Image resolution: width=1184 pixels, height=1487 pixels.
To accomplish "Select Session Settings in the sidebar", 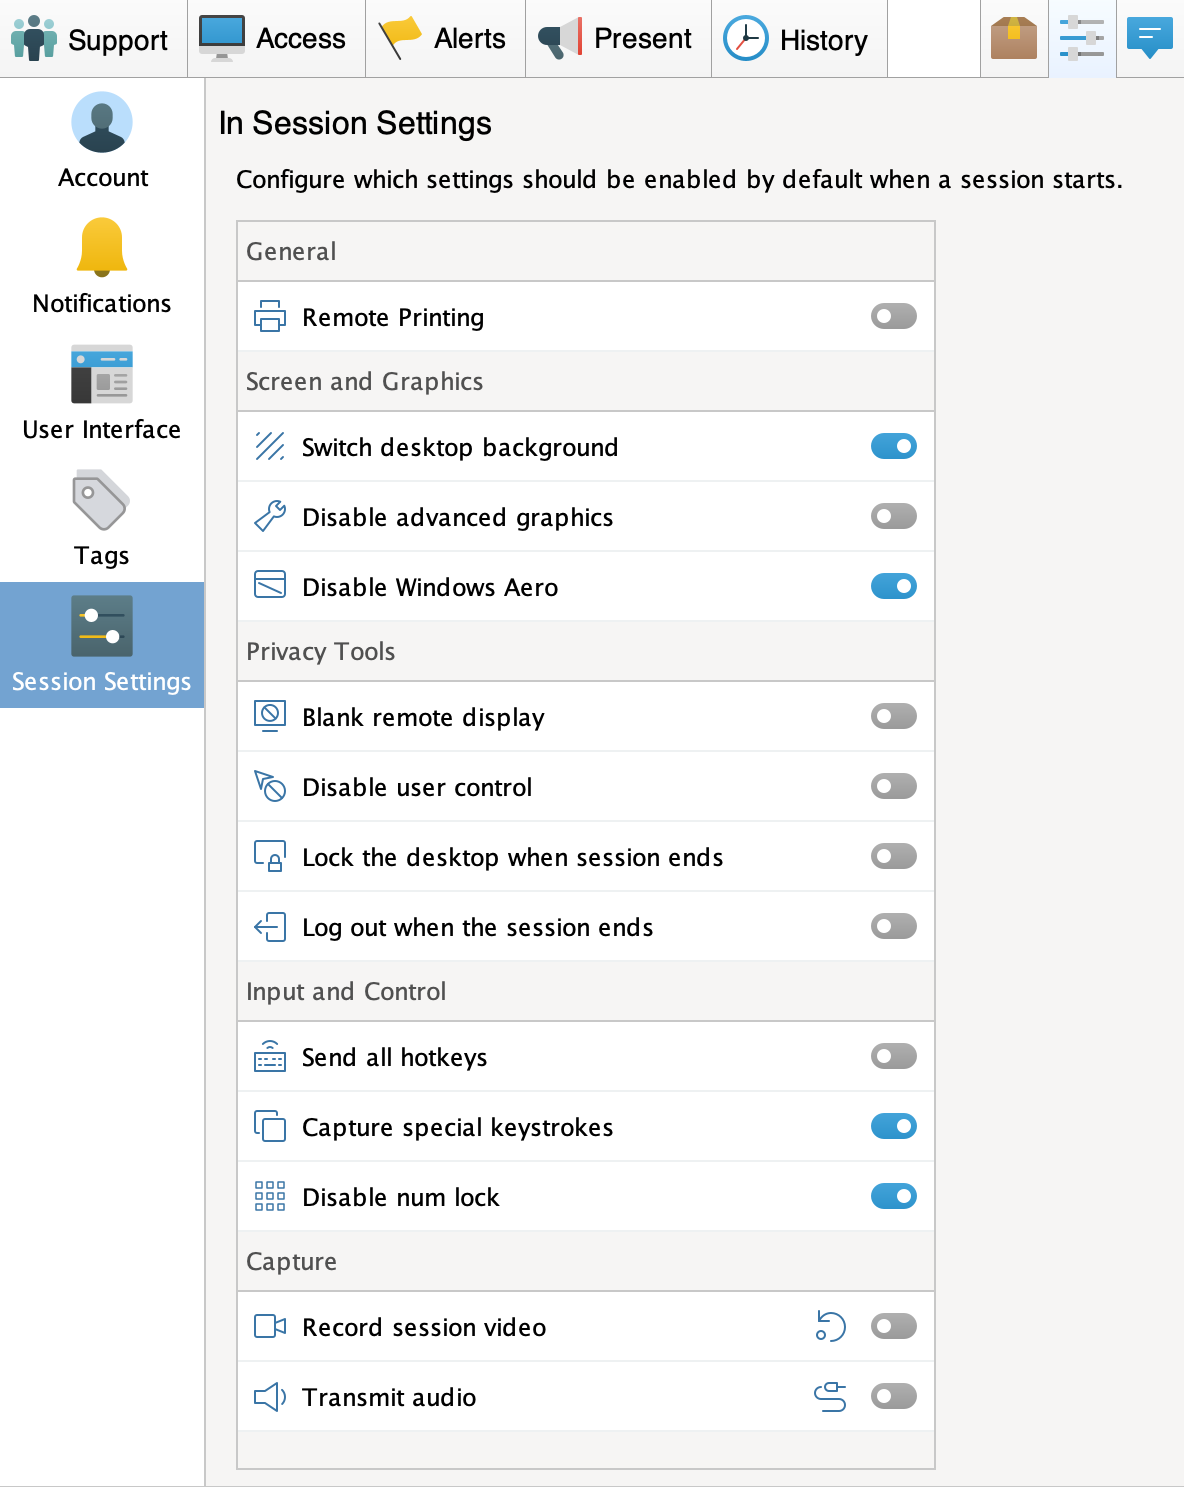I will click(x=102, y=645).
